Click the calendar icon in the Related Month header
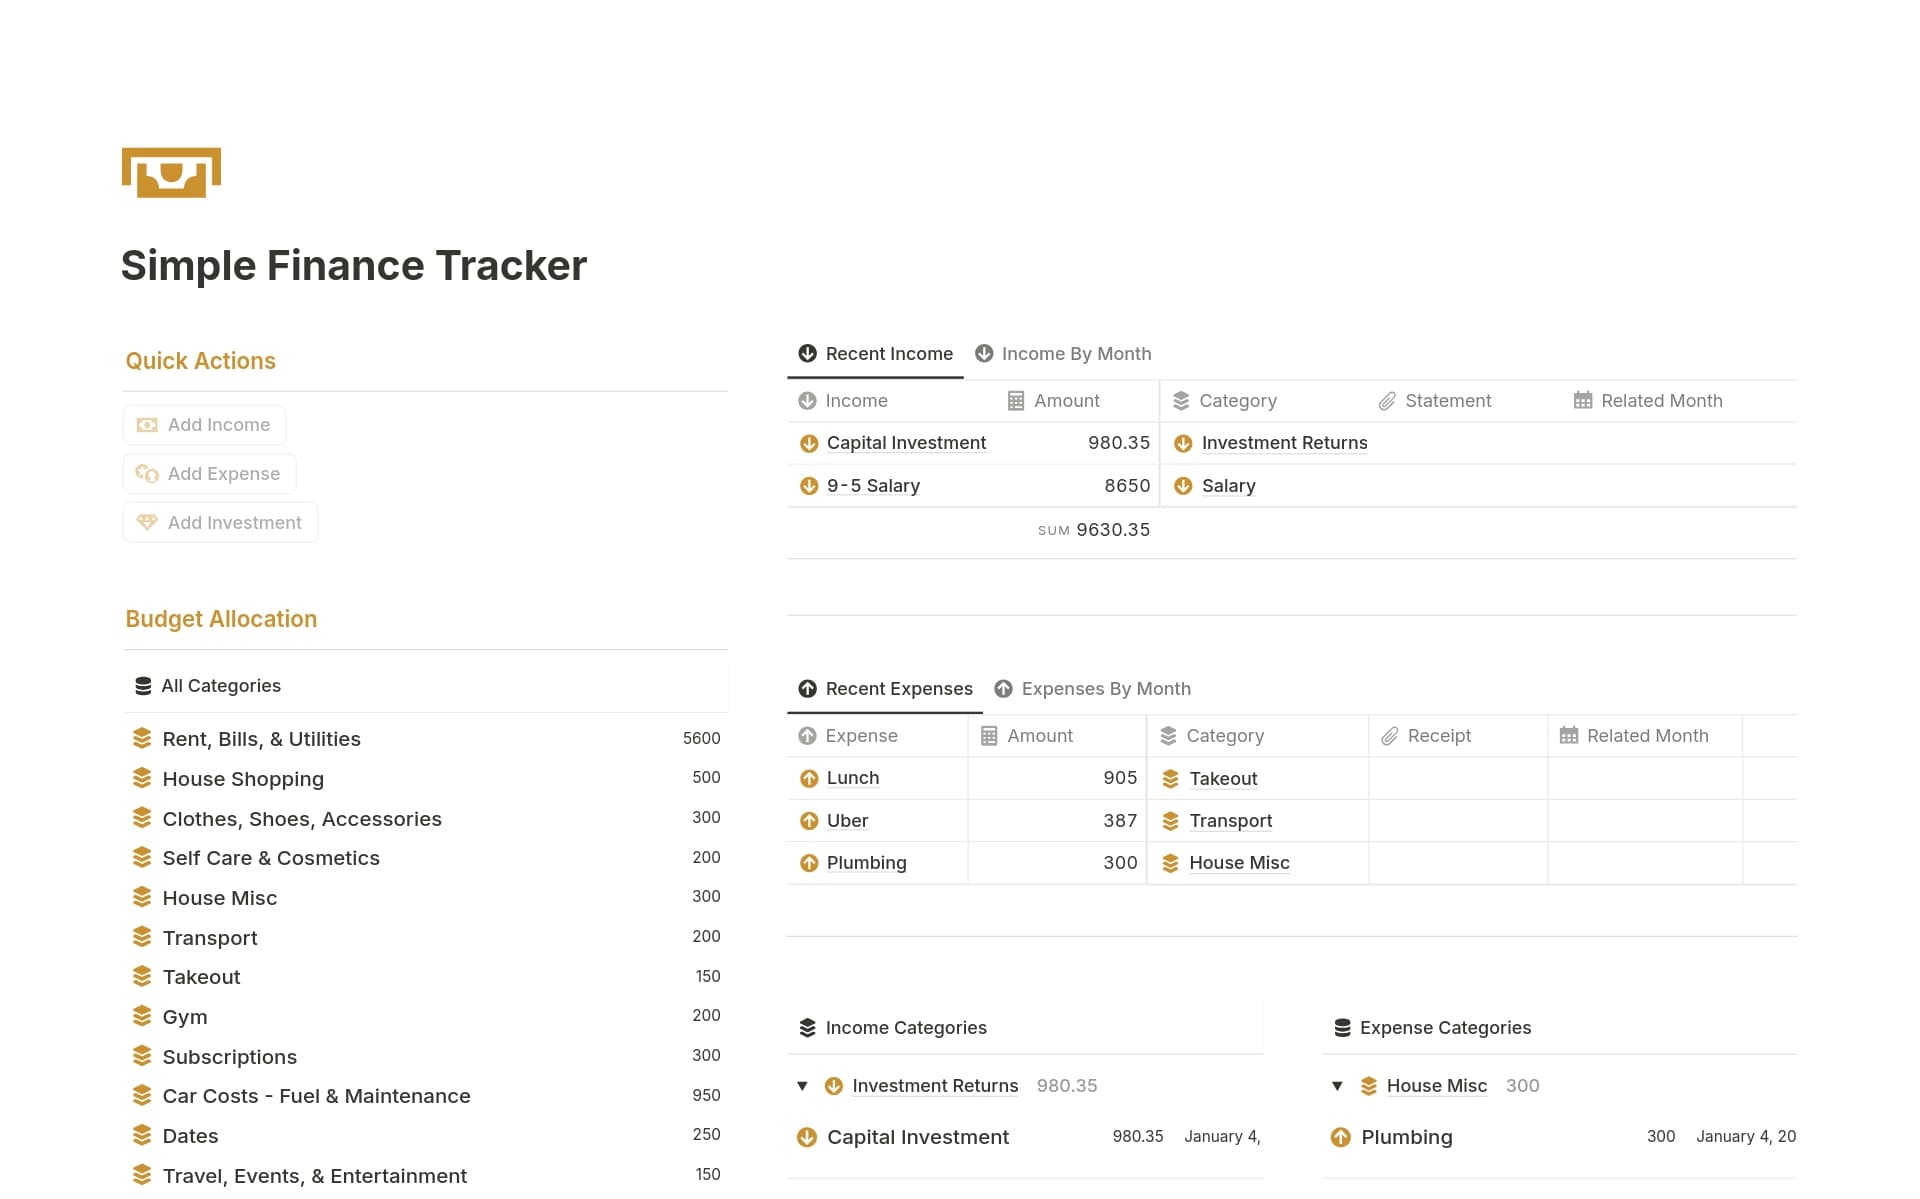The height and width of the screenshot is (1199, 1920). (x=1582, y=400)
